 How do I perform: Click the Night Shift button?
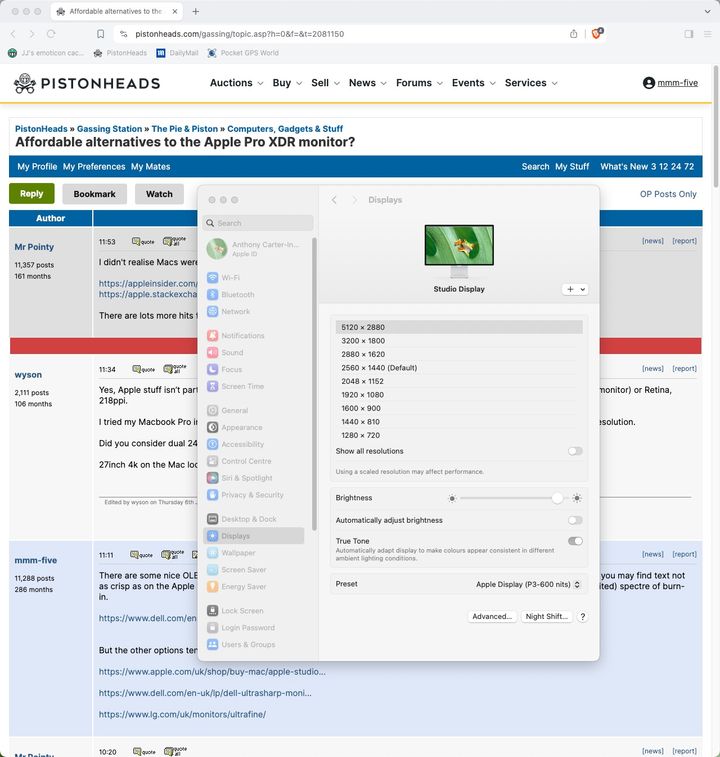pyautogui.click(x=547, y=617)
